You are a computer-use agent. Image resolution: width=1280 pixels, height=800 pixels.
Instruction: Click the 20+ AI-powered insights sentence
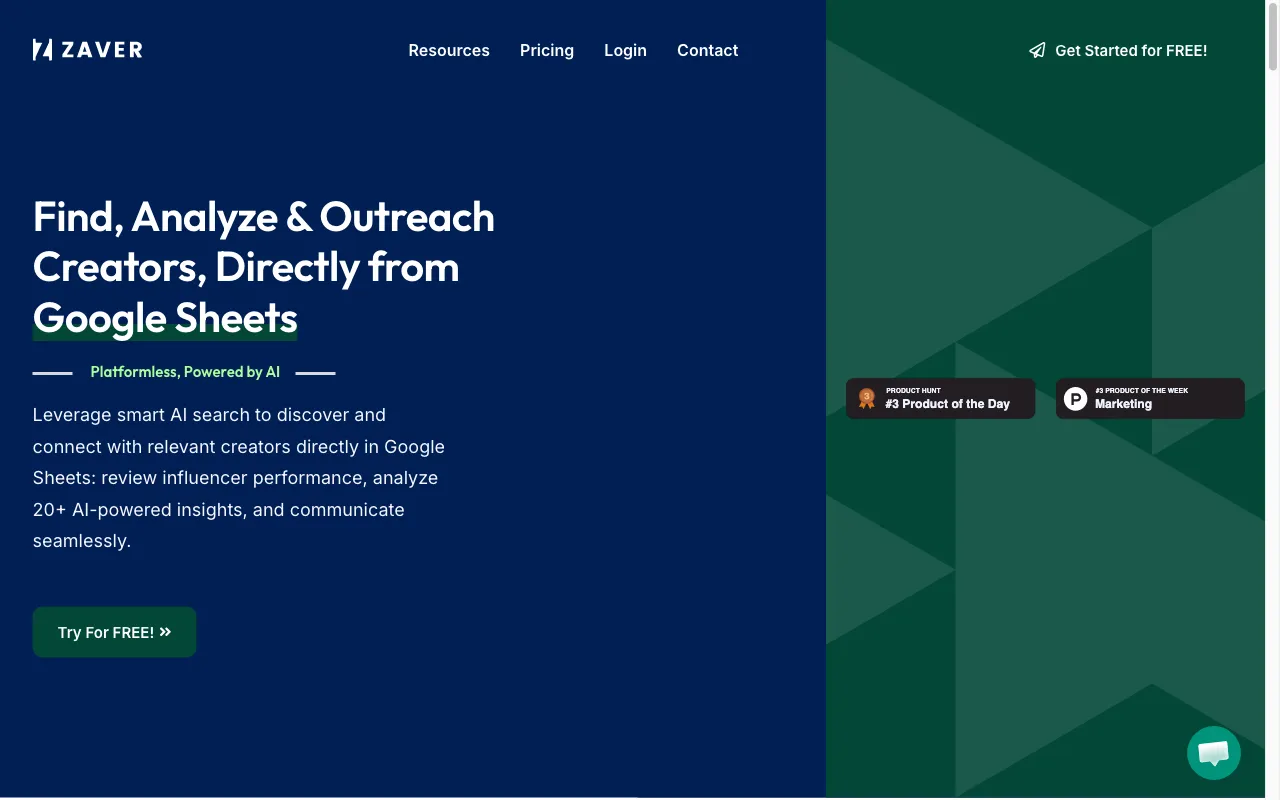pos(219,510)
